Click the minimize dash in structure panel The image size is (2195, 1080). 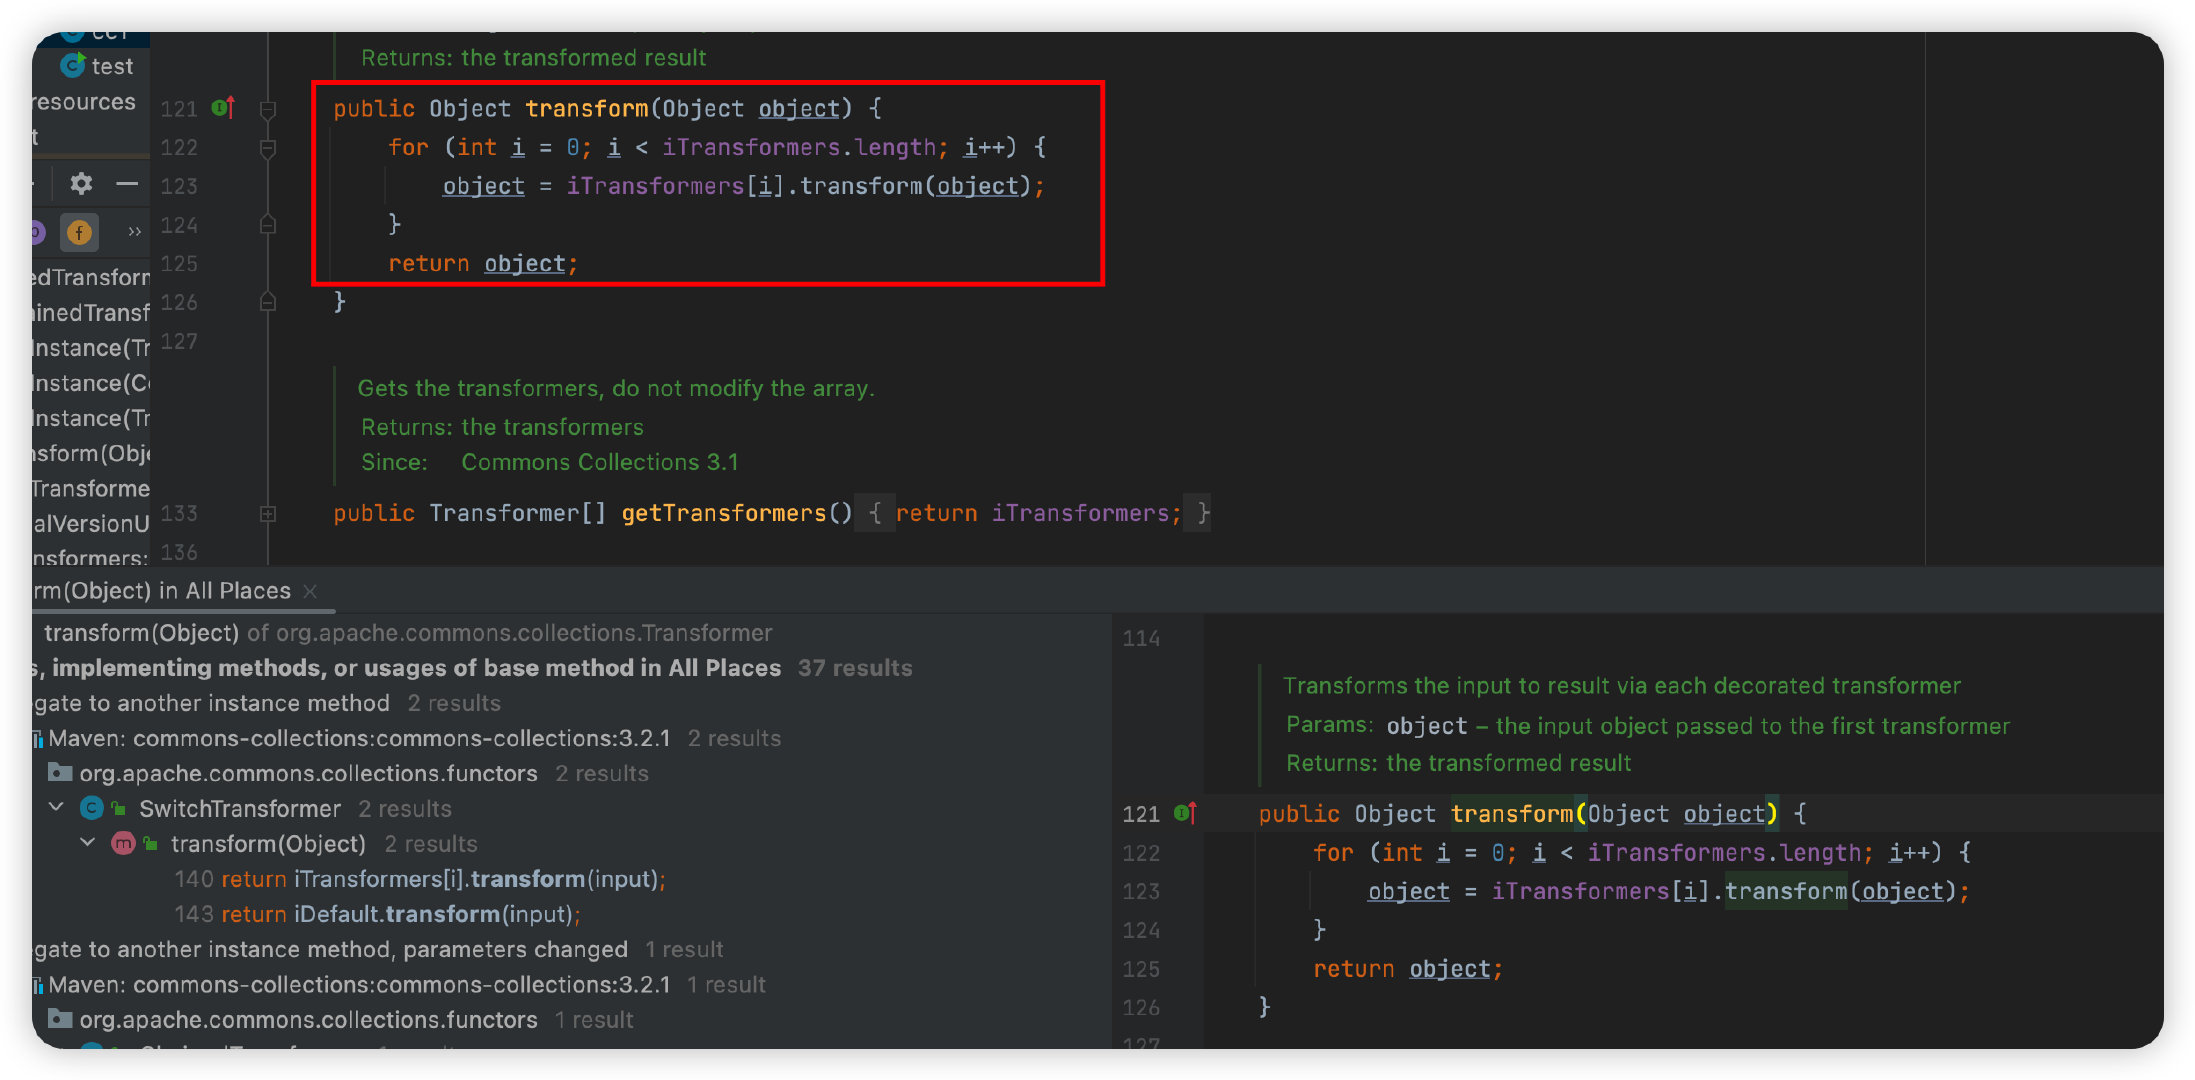click(127, 183)
